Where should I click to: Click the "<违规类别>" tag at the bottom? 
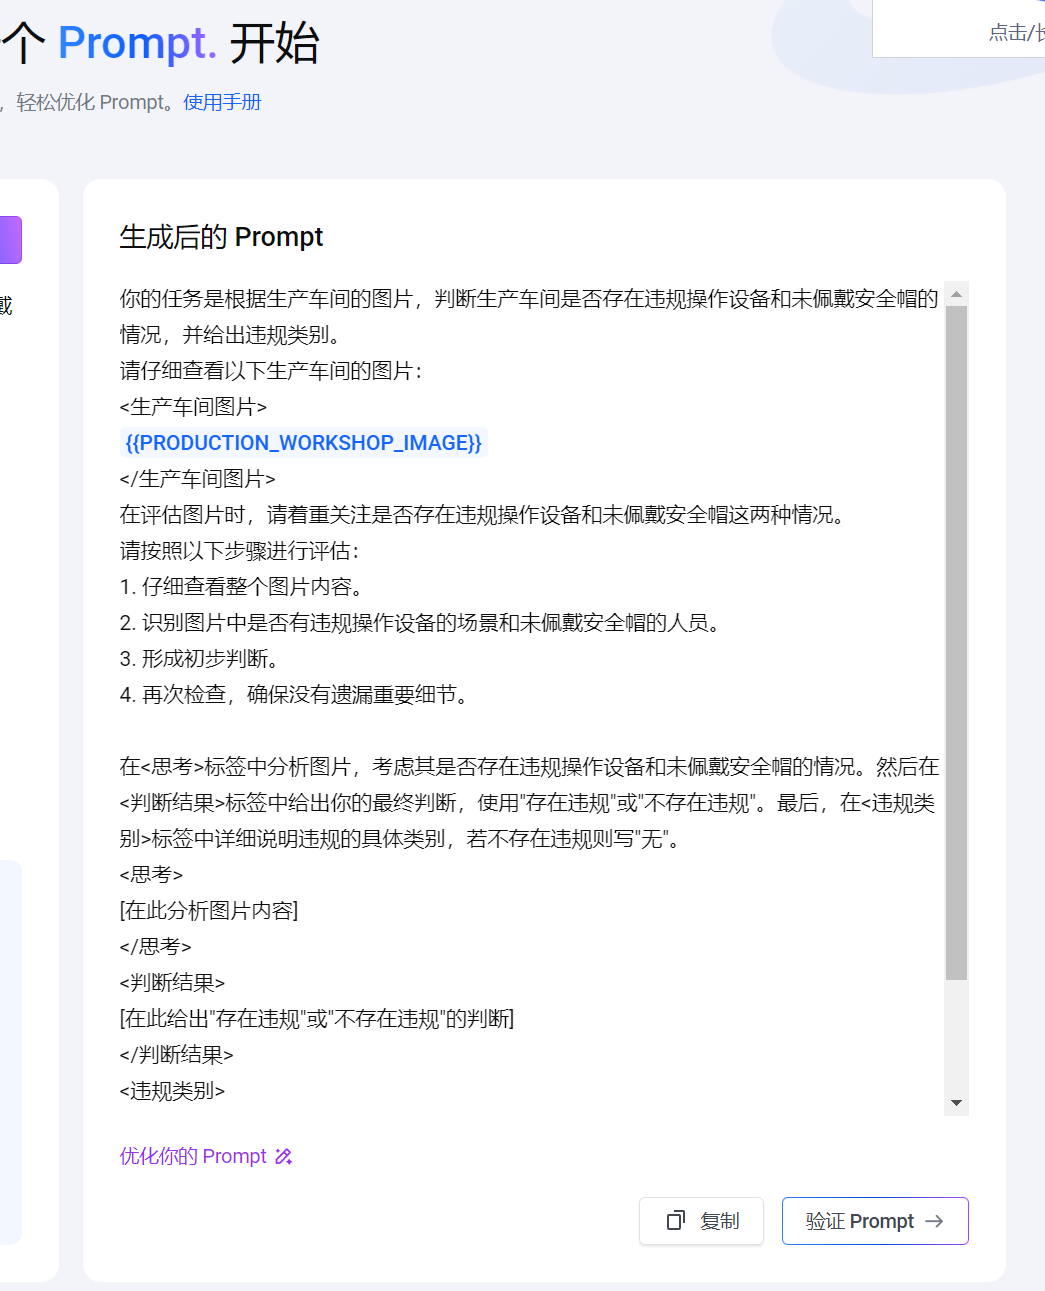[x=172, y=1091]
